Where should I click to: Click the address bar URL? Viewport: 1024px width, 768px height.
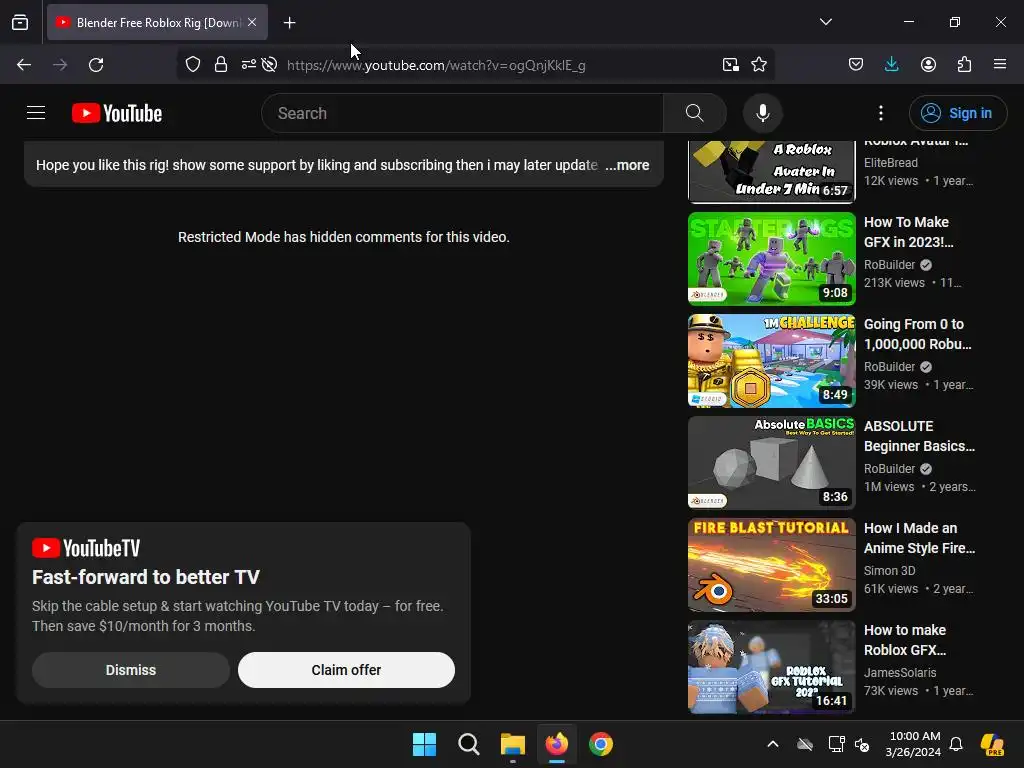tap(436, 65)
